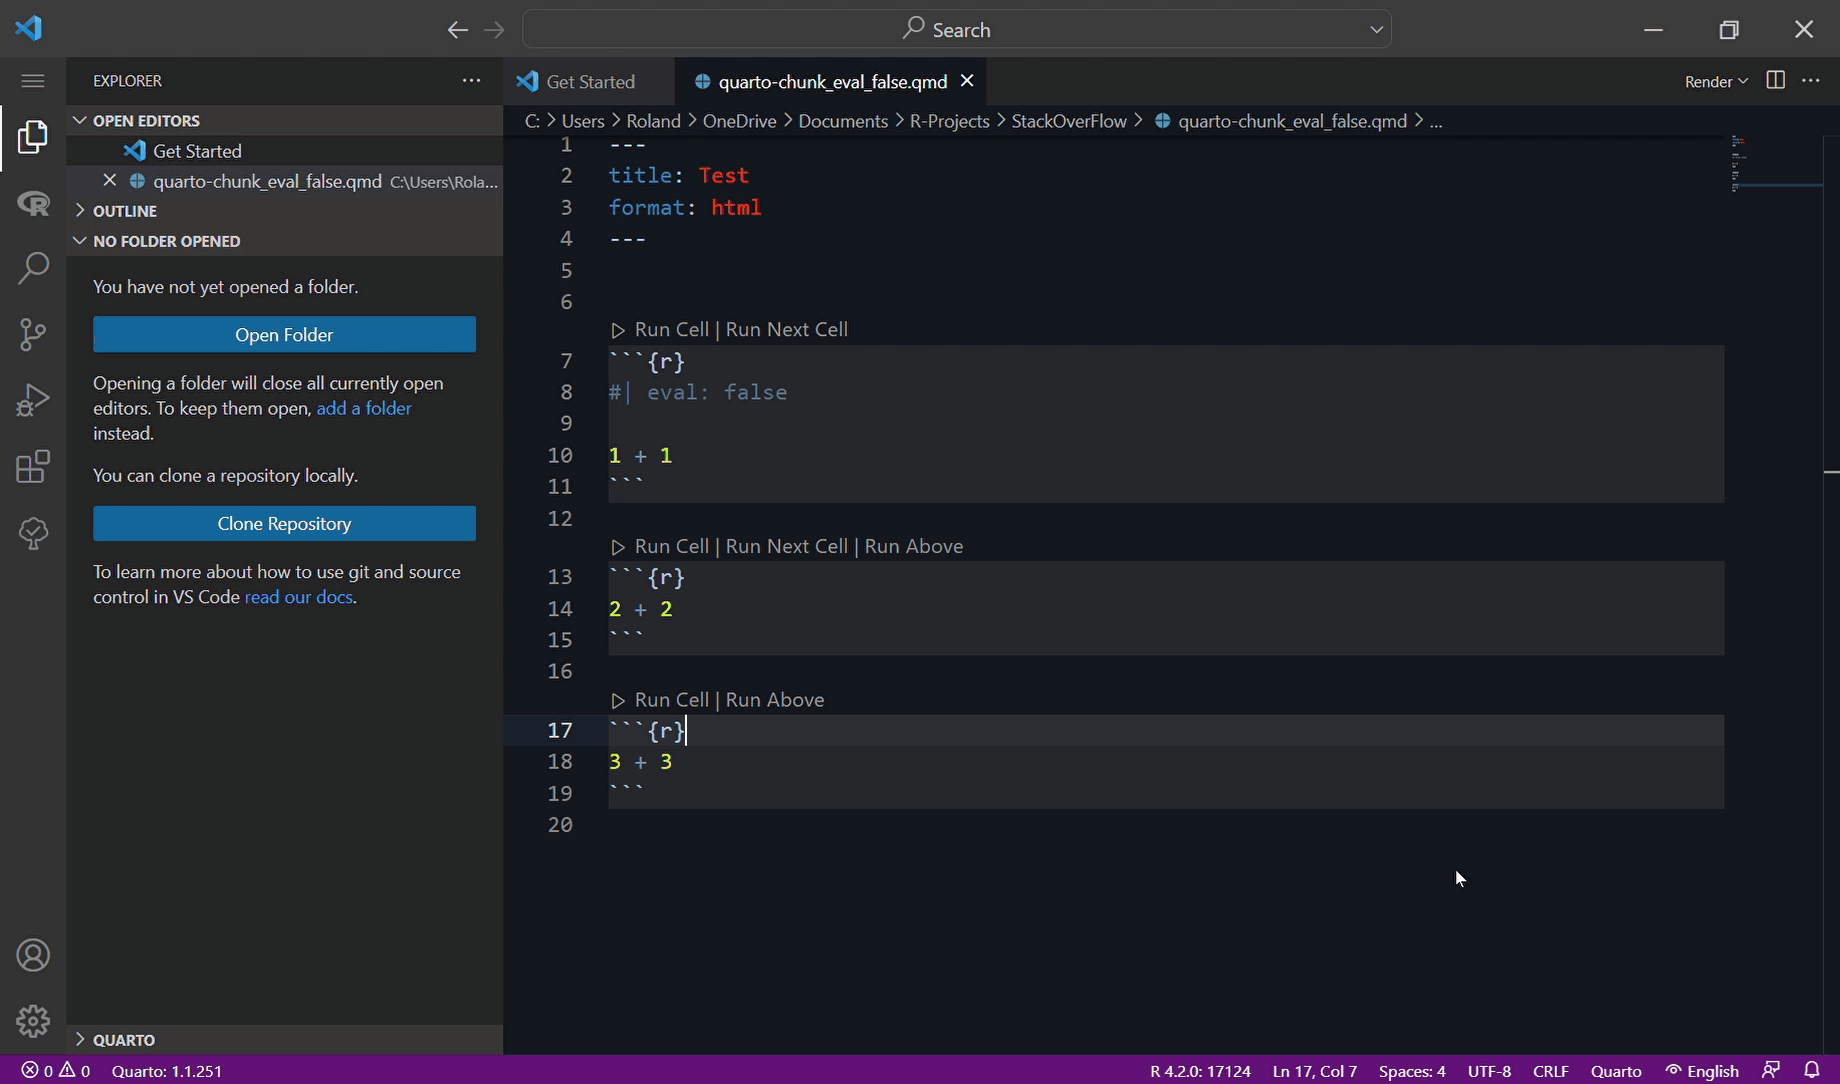Click Run Above above line 17

click(775, 700)
